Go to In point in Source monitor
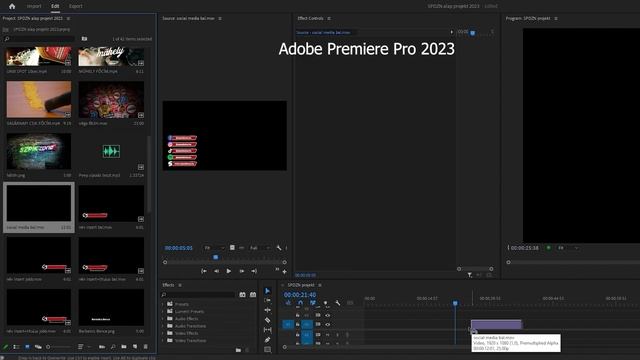 204,271
